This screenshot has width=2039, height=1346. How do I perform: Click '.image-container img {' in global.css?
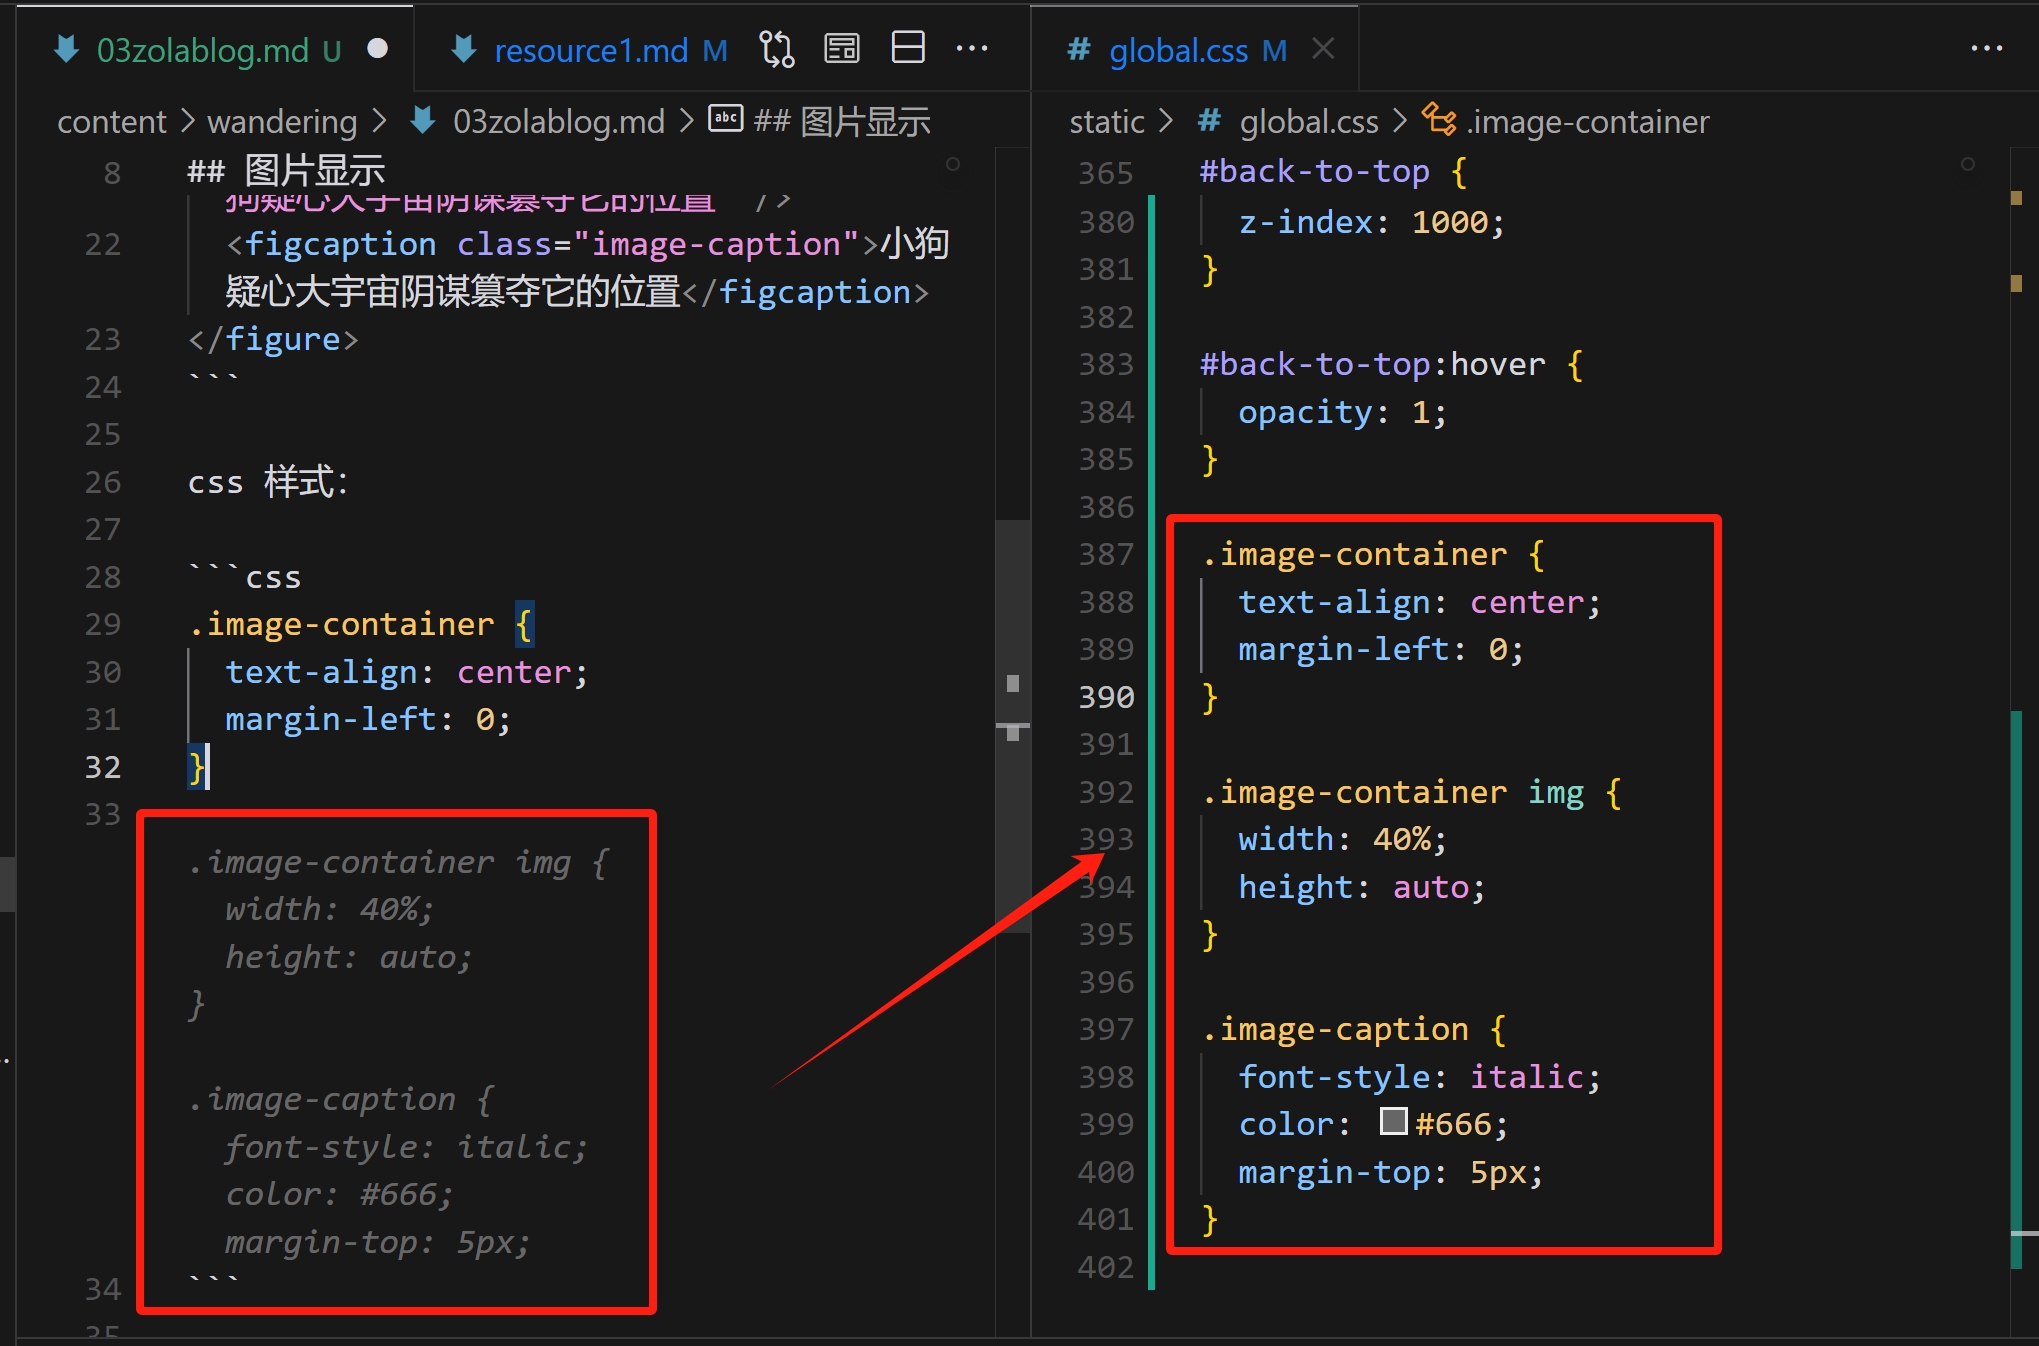[x=1411, y=792]
